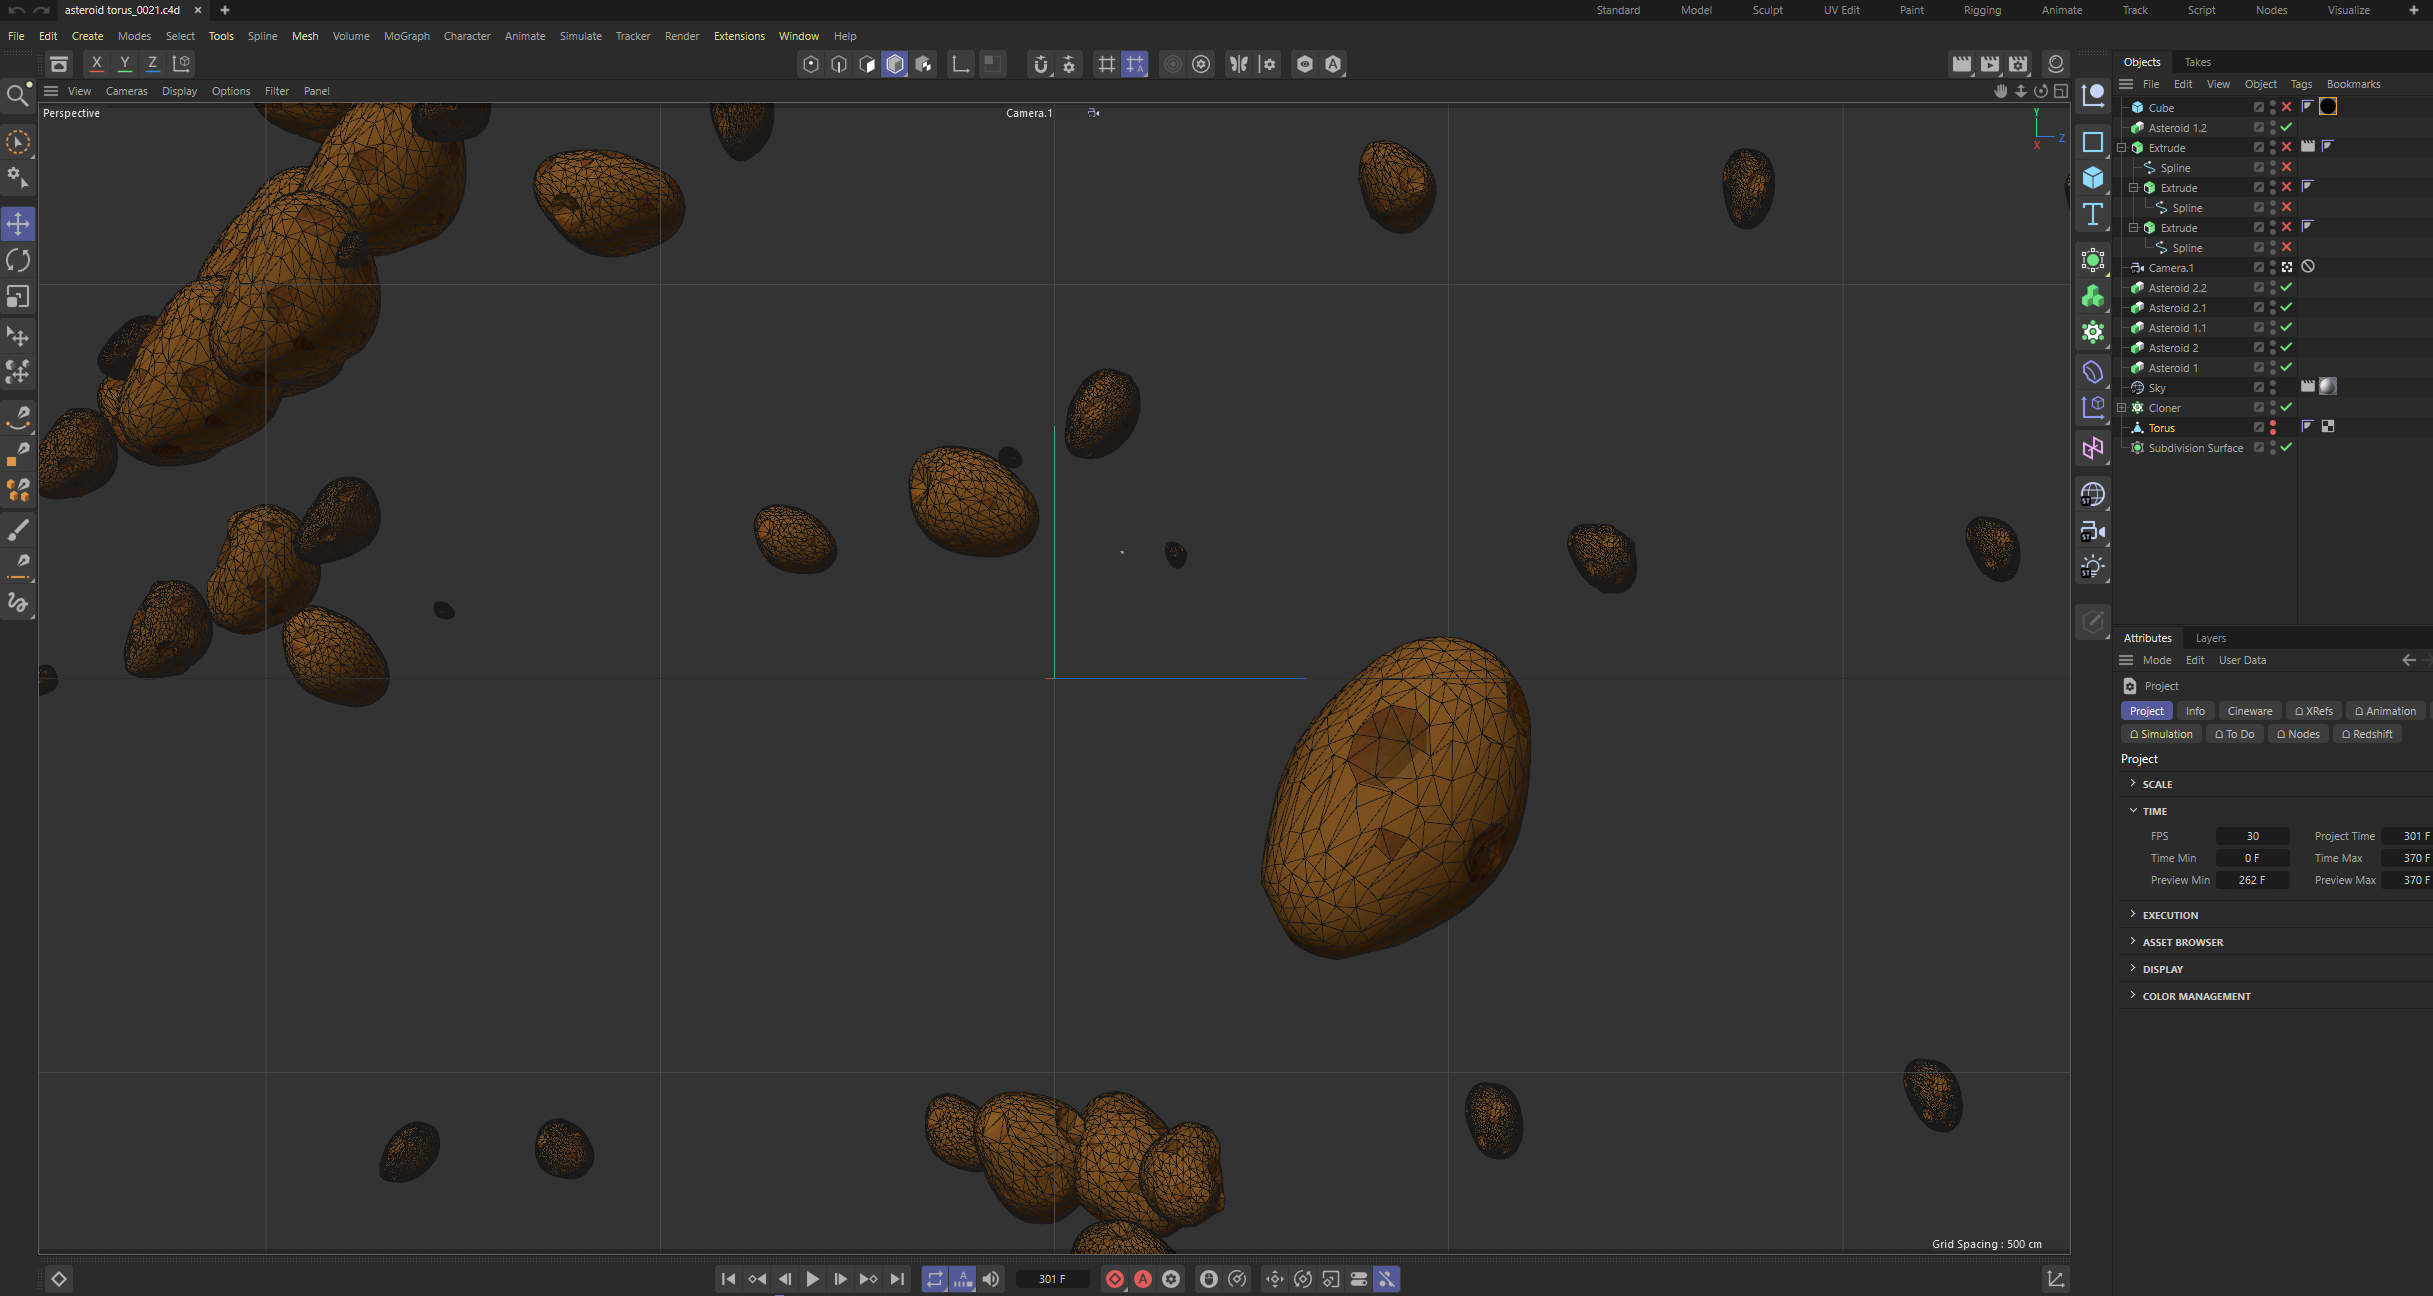Screen dimensions: 2433x1296
Task: Click the Info attribute tab button
Action: pos(2195,711)
